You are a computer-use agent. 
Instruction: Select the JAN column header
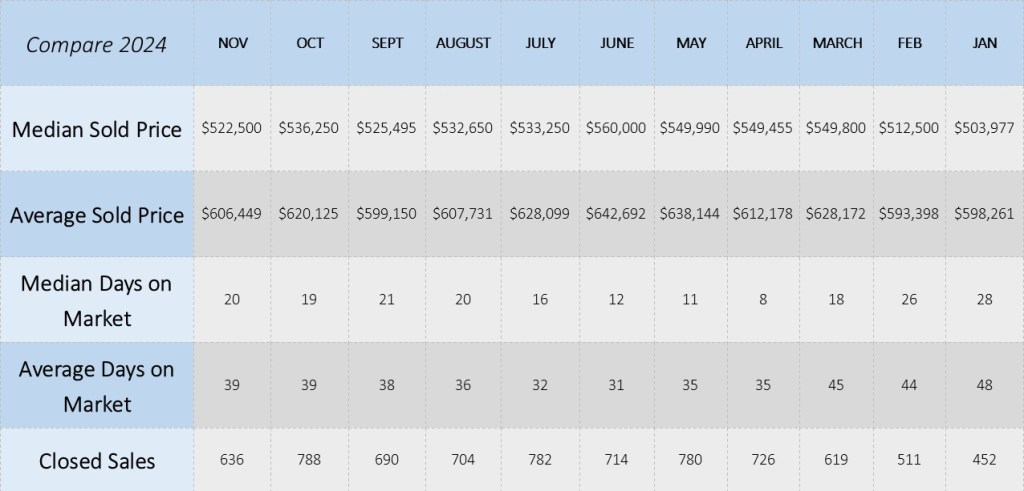coord(985,43)
